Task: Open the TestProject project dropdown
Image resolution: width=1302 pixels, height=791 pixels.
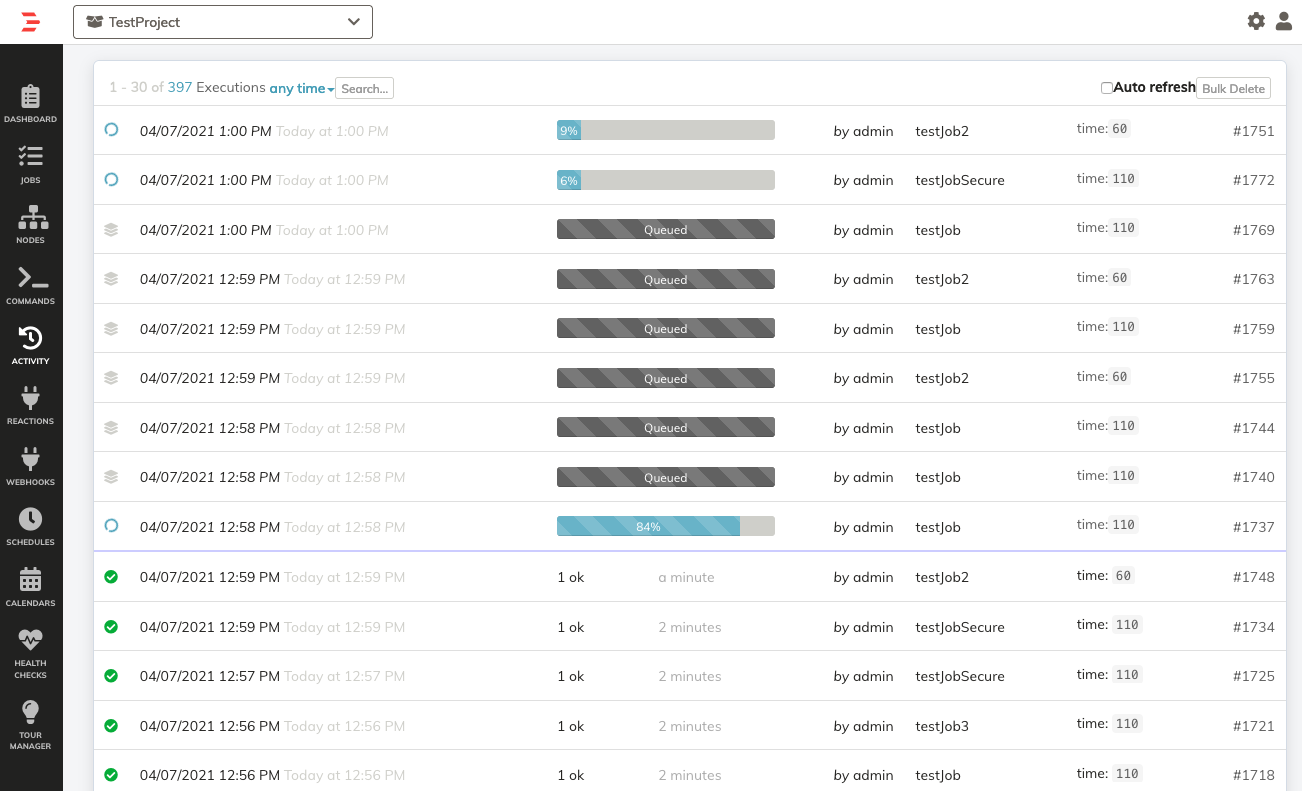Action: tap(222, 21)
